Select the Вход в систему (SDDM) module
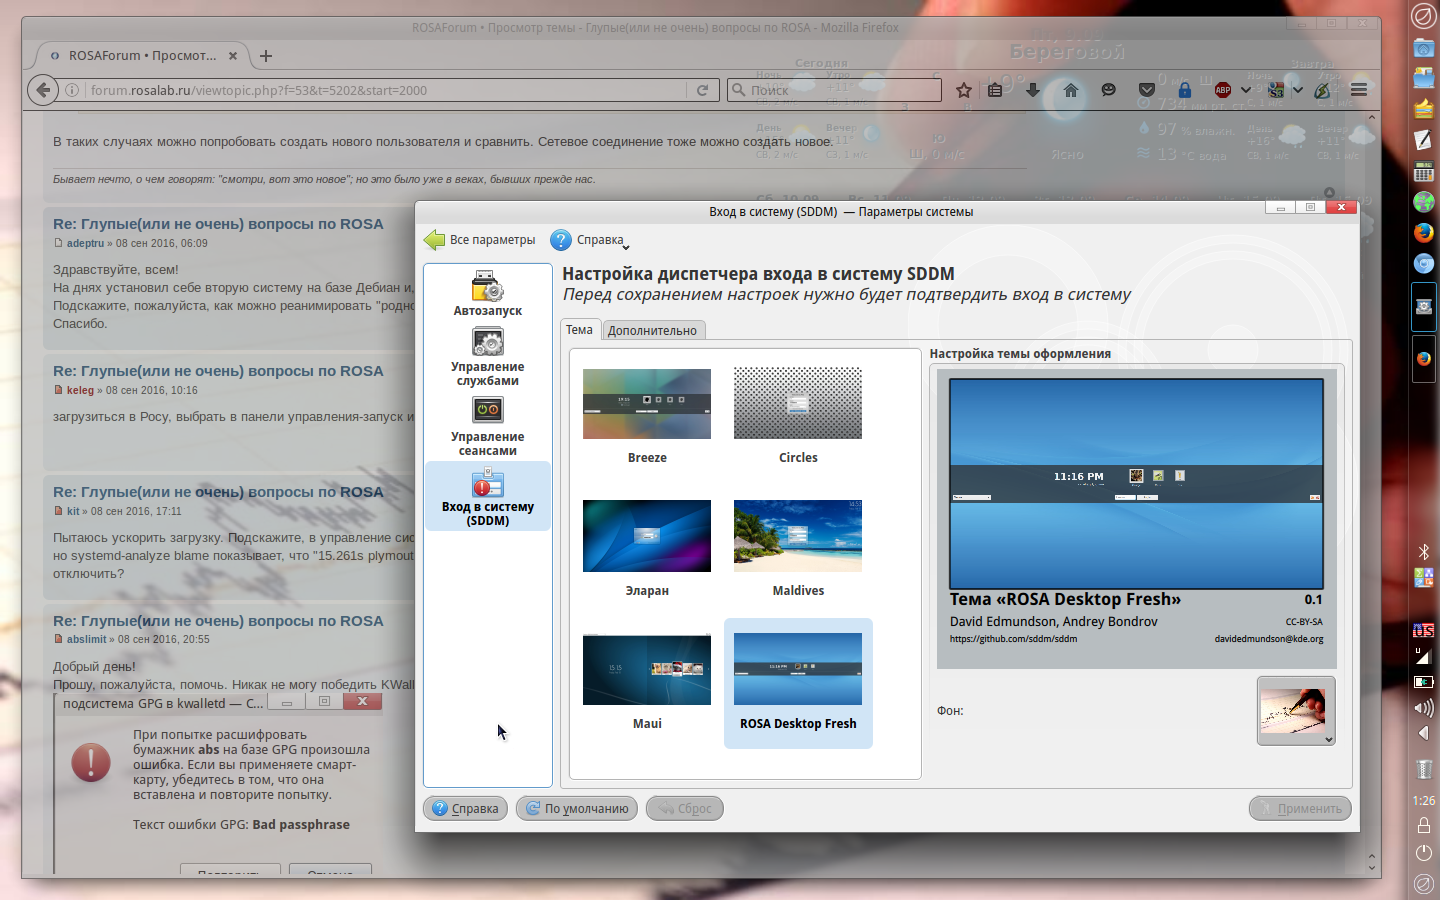Viewport: 1440px width, 900px height. click(x=487, y=497)
